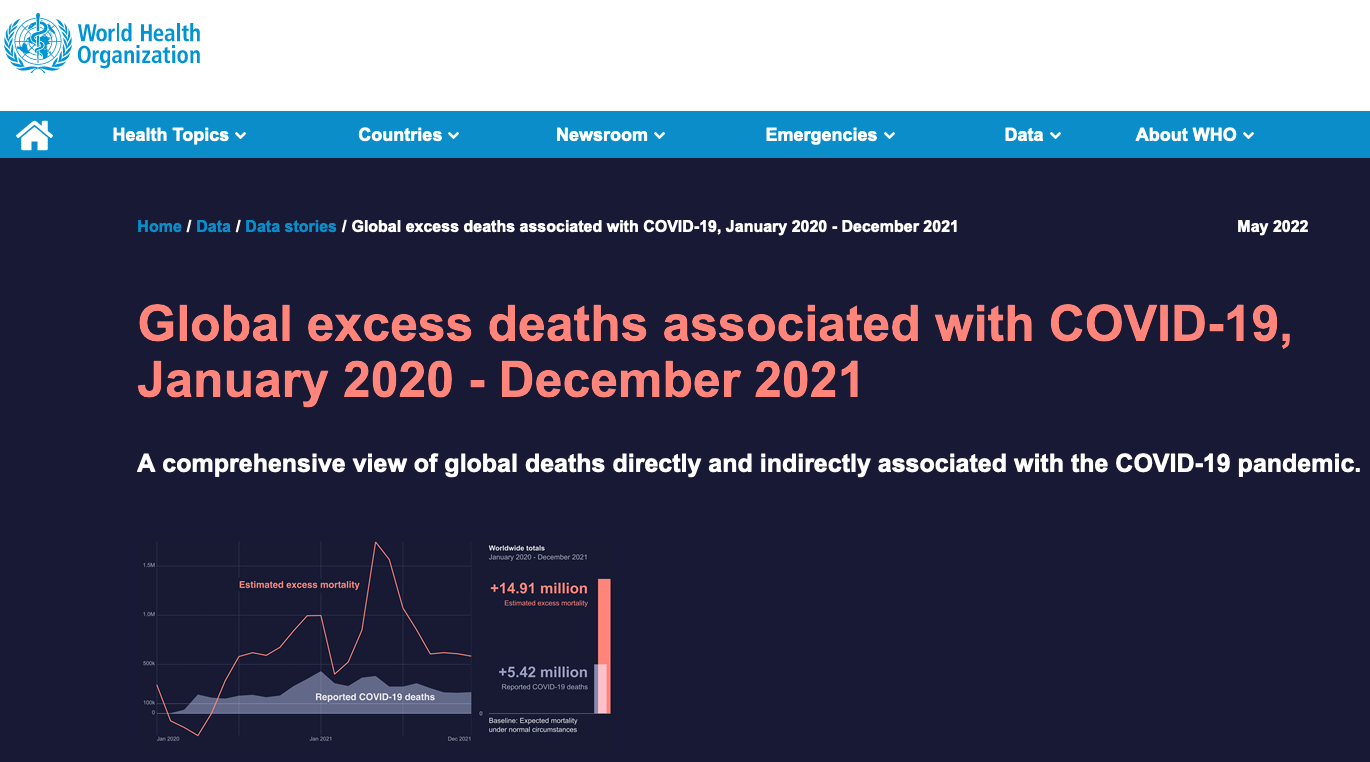Select the May 2022 date text
This screenshot has height=762, width=1370.
pyautogui.click(x=1272, y=226)
